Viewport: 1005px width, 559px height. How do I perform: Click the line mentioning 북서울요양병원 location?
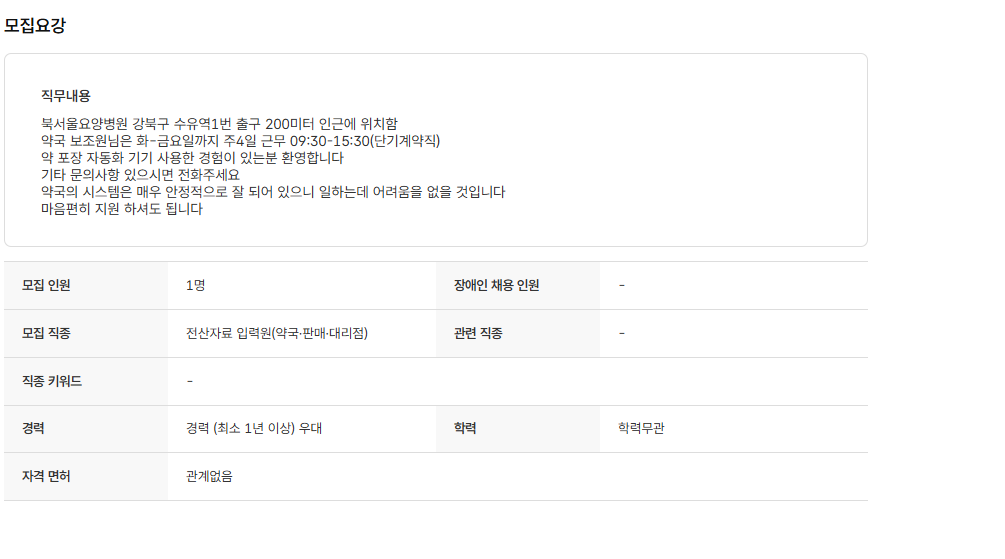(218, 124)
